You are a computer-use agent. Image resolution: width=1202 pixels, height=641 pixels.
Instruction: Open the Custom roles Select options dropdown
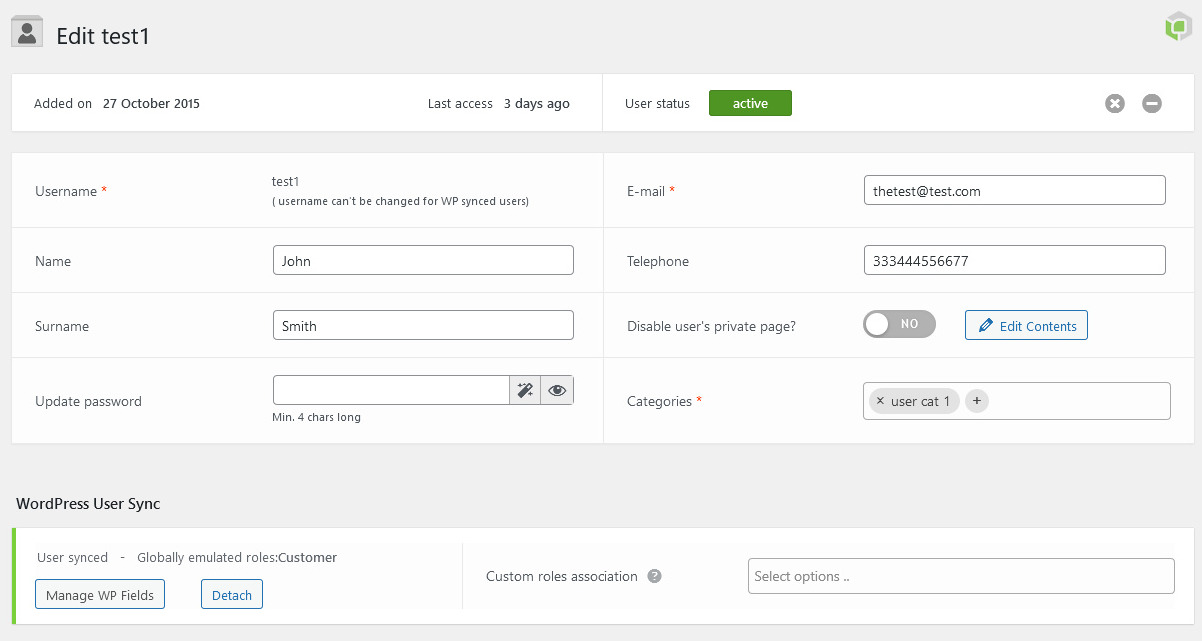click(960, 576)
